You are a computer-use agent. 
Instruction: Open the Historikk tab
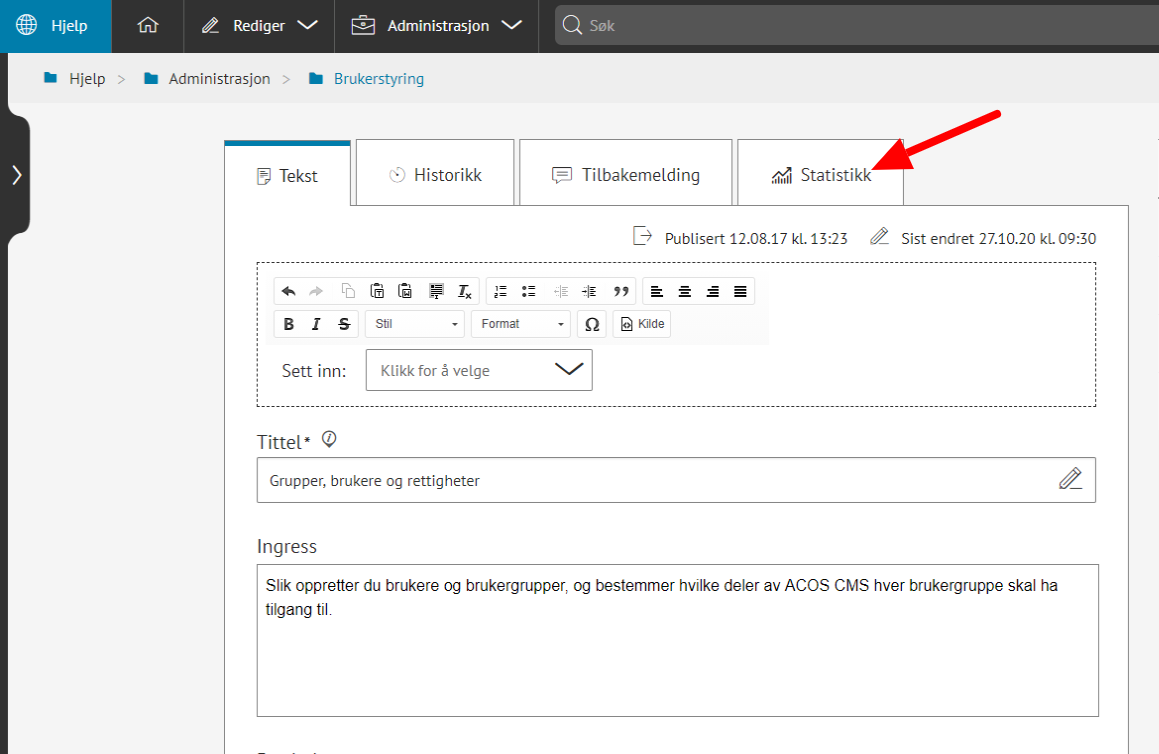(x=435, y=175)
